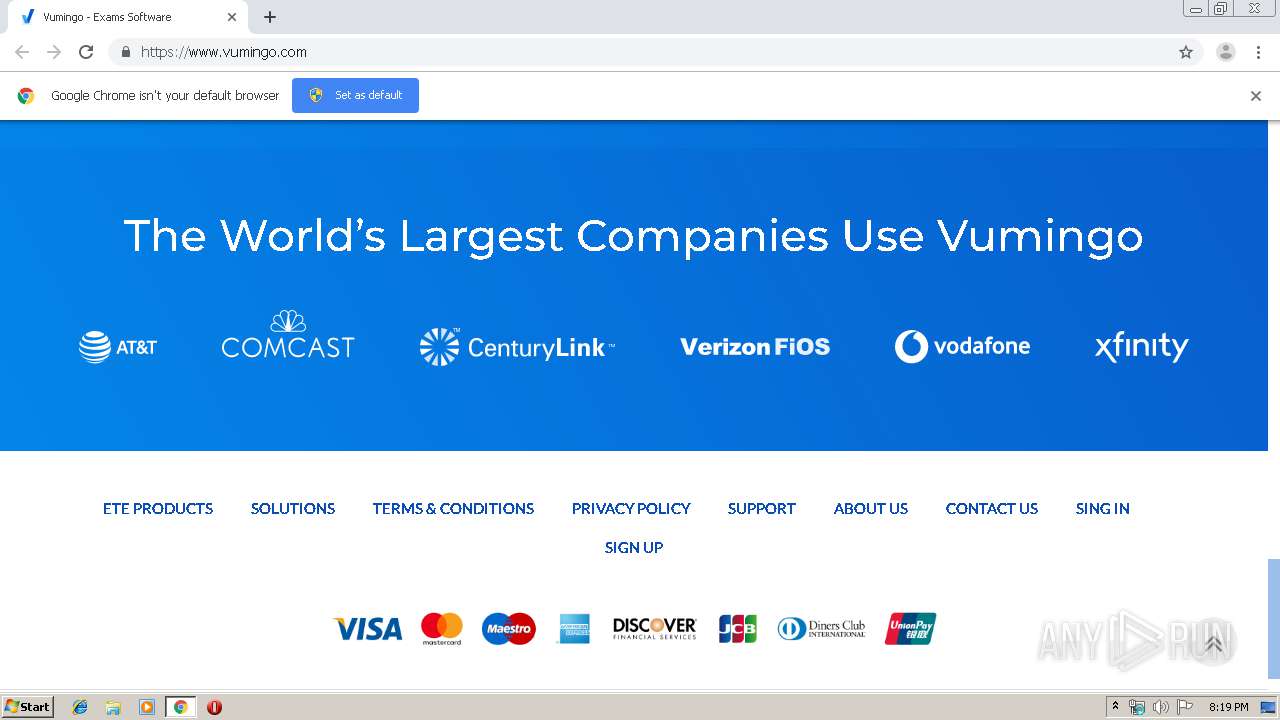
Task: Go back to the previous page
Action: [22, 52]
